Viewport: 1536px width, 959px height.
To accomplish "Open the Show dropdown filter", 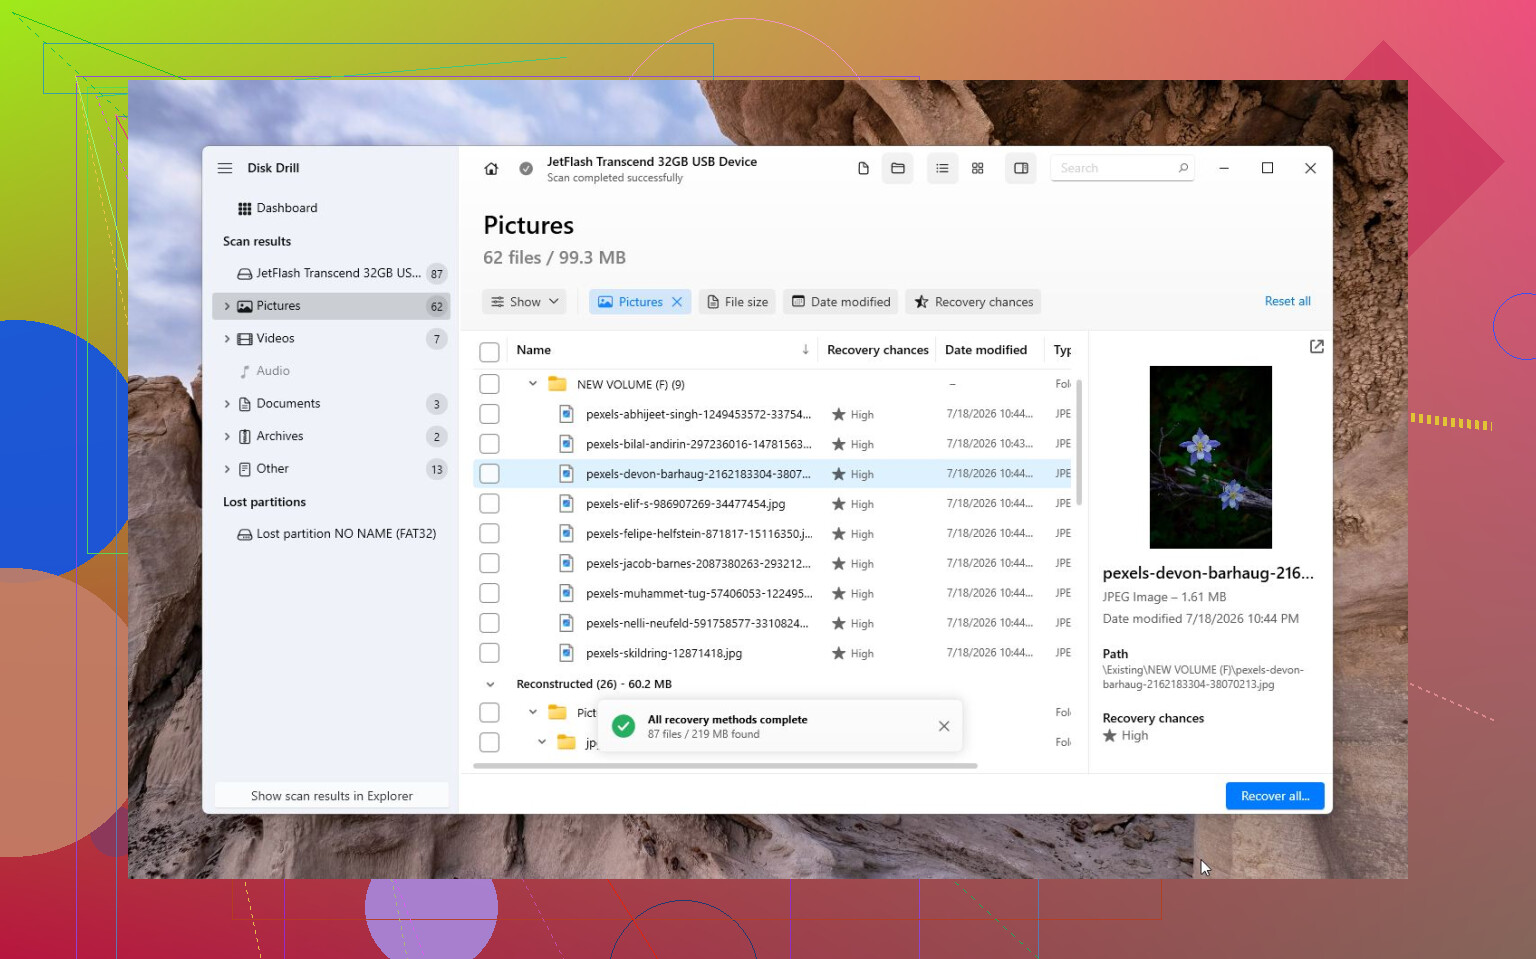I will 524,302.
